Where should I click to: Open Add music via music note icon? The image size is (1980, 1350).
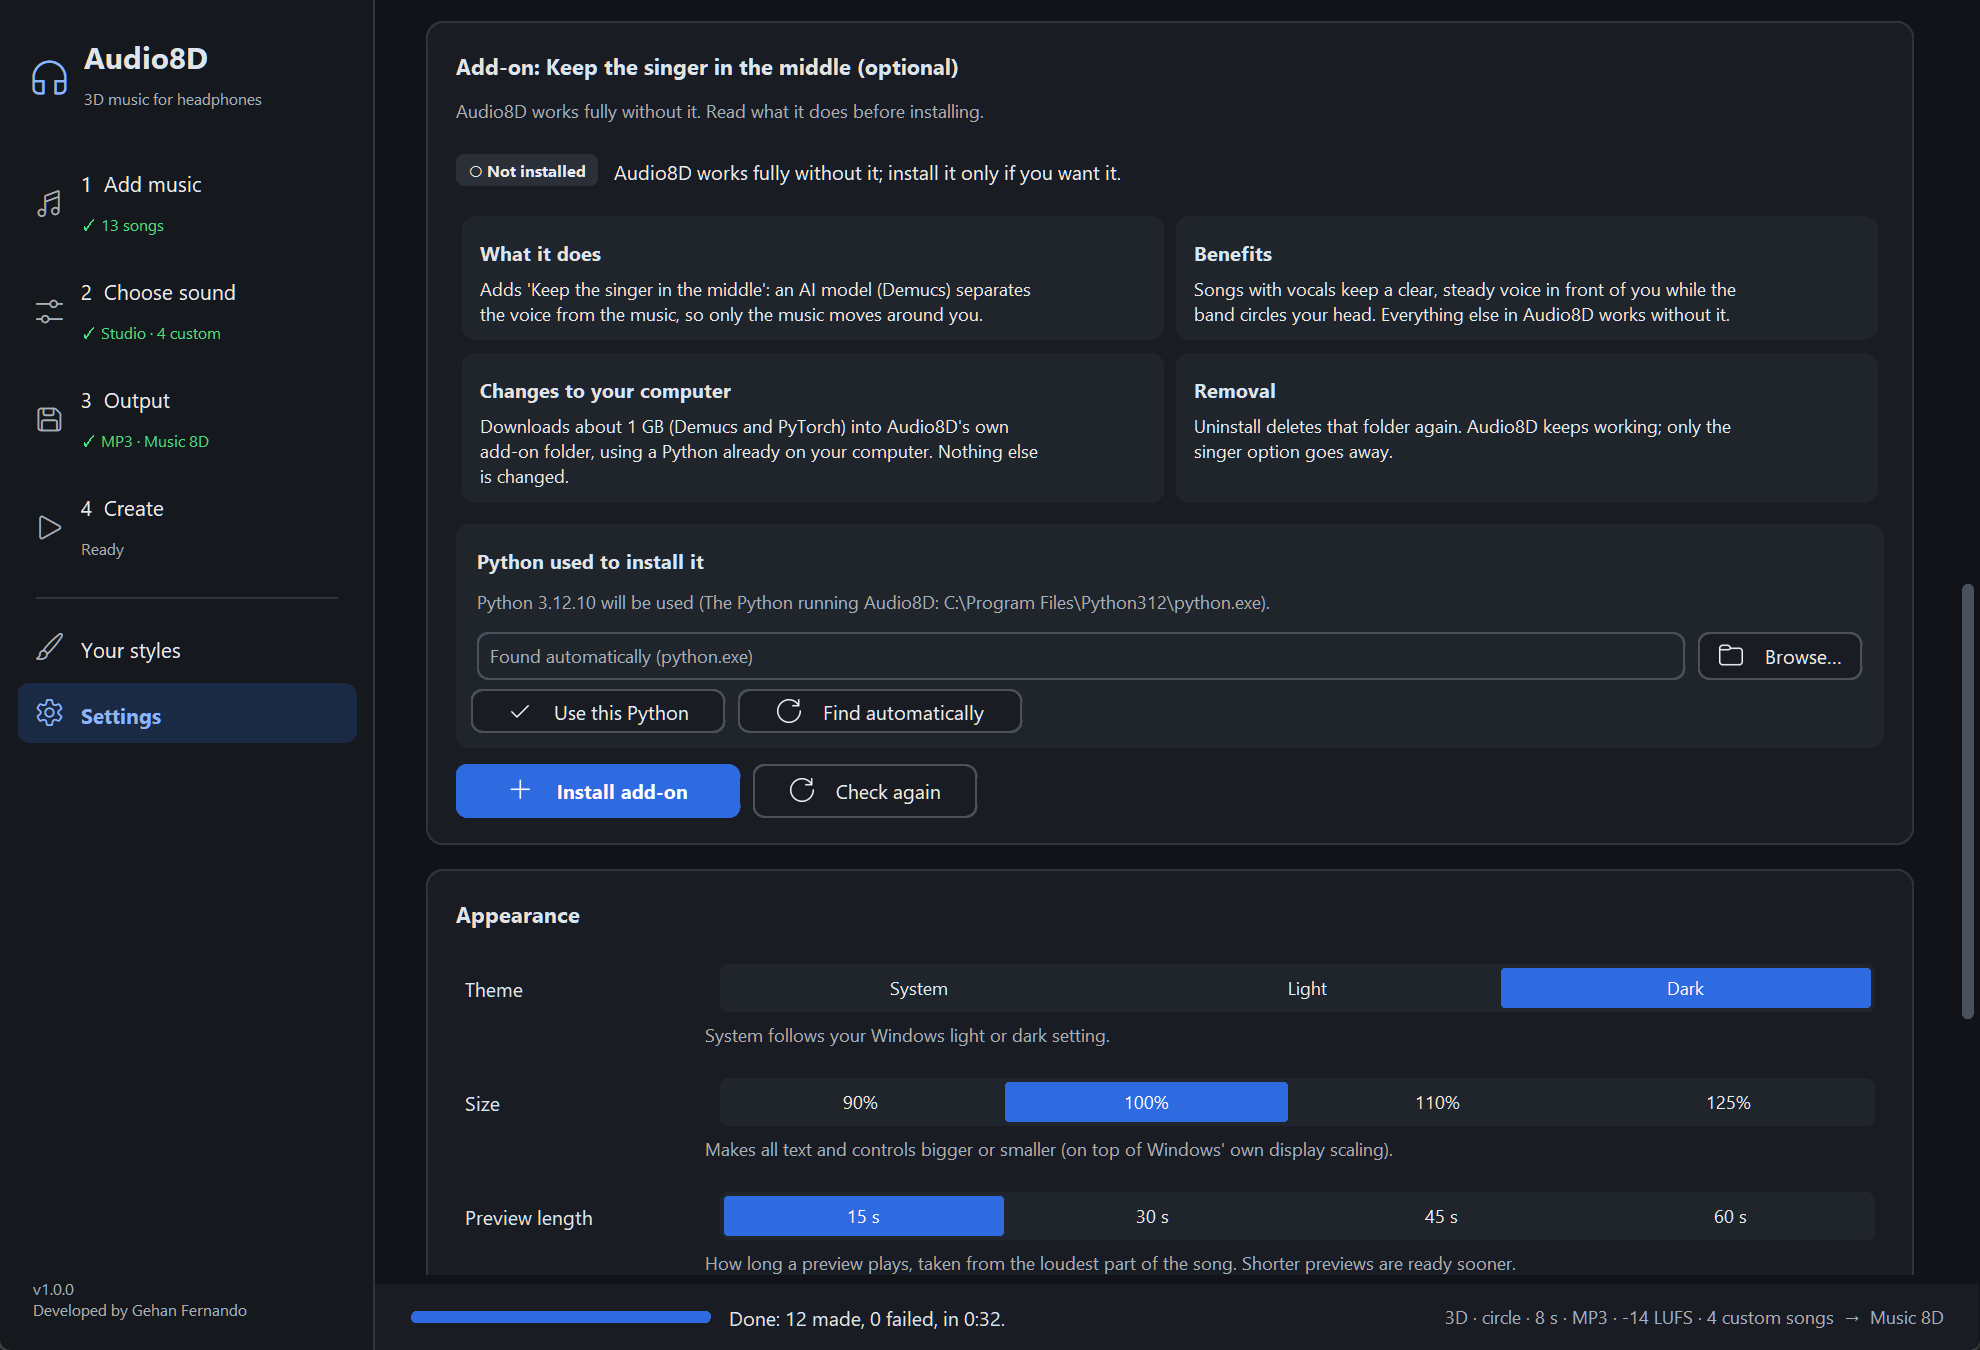[49, 204]
